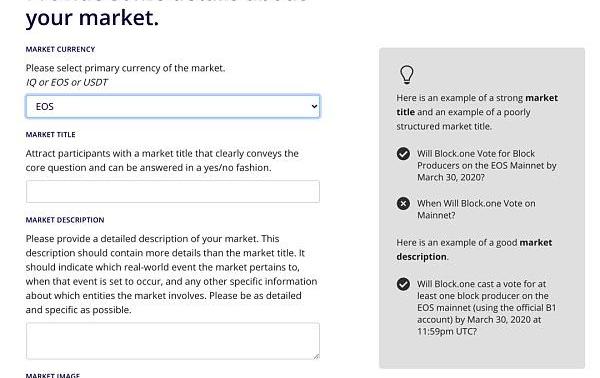Open the Market Currency dropdown showing EOS

click(x=173, y=106)
